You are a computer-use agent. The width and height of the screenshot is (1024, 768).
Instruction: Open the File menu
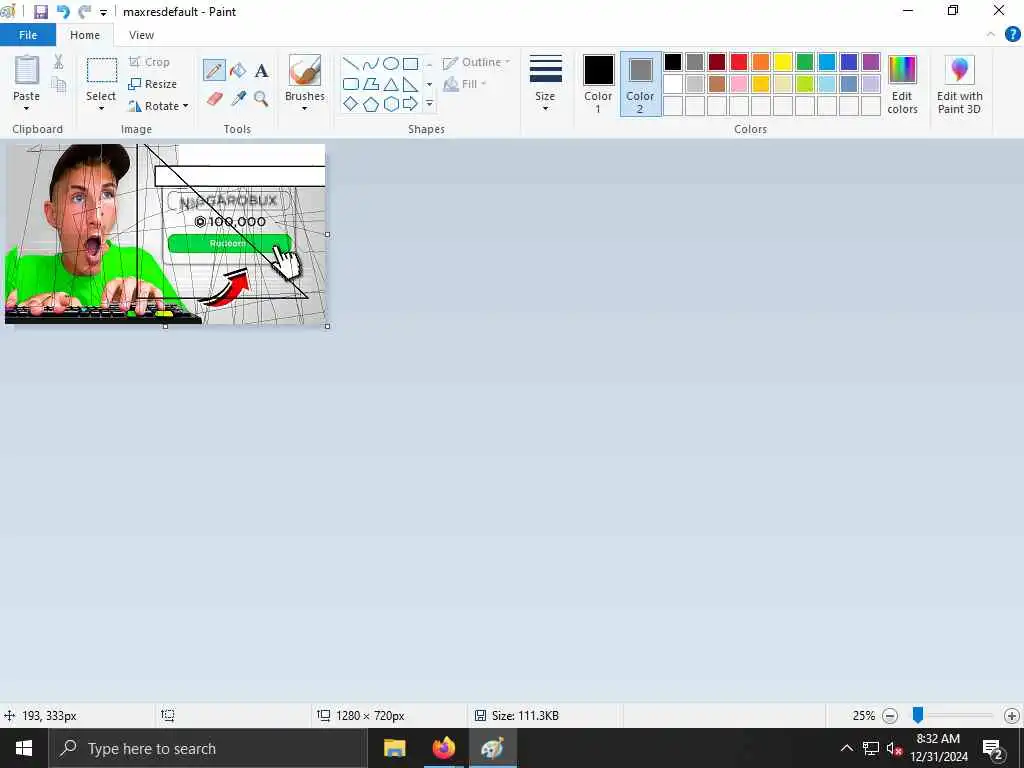pyautogui.click(x=28, y=35)
